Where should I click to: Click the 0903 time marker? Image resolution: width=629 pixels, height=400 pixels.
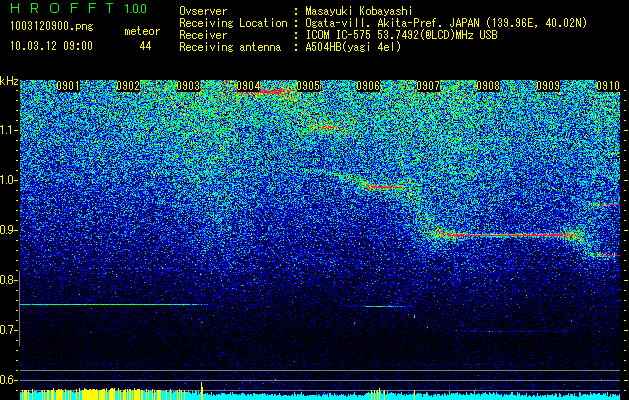click(x=188, y=86)
